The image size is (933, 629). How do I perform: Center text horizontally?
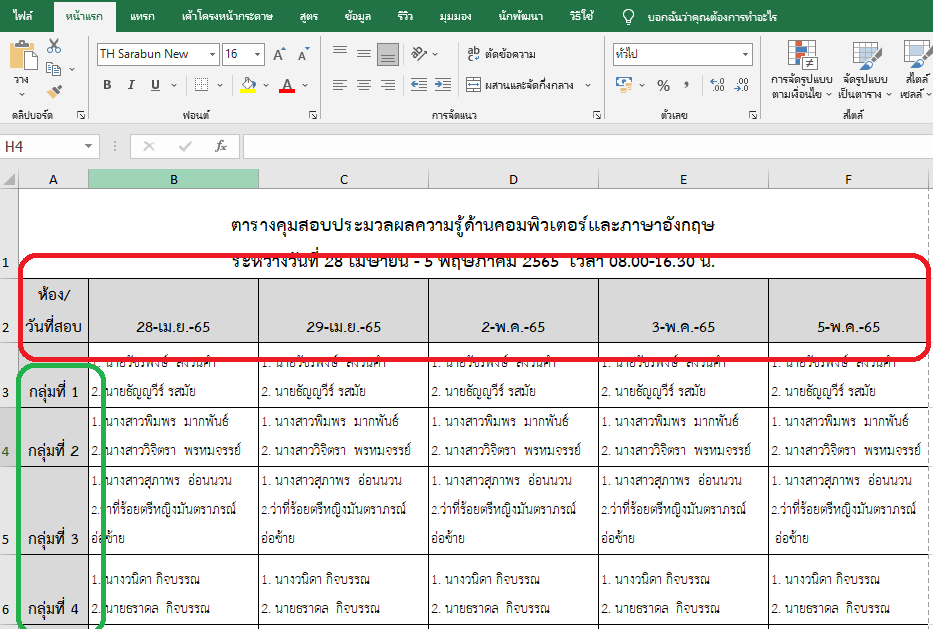(364, 85)
